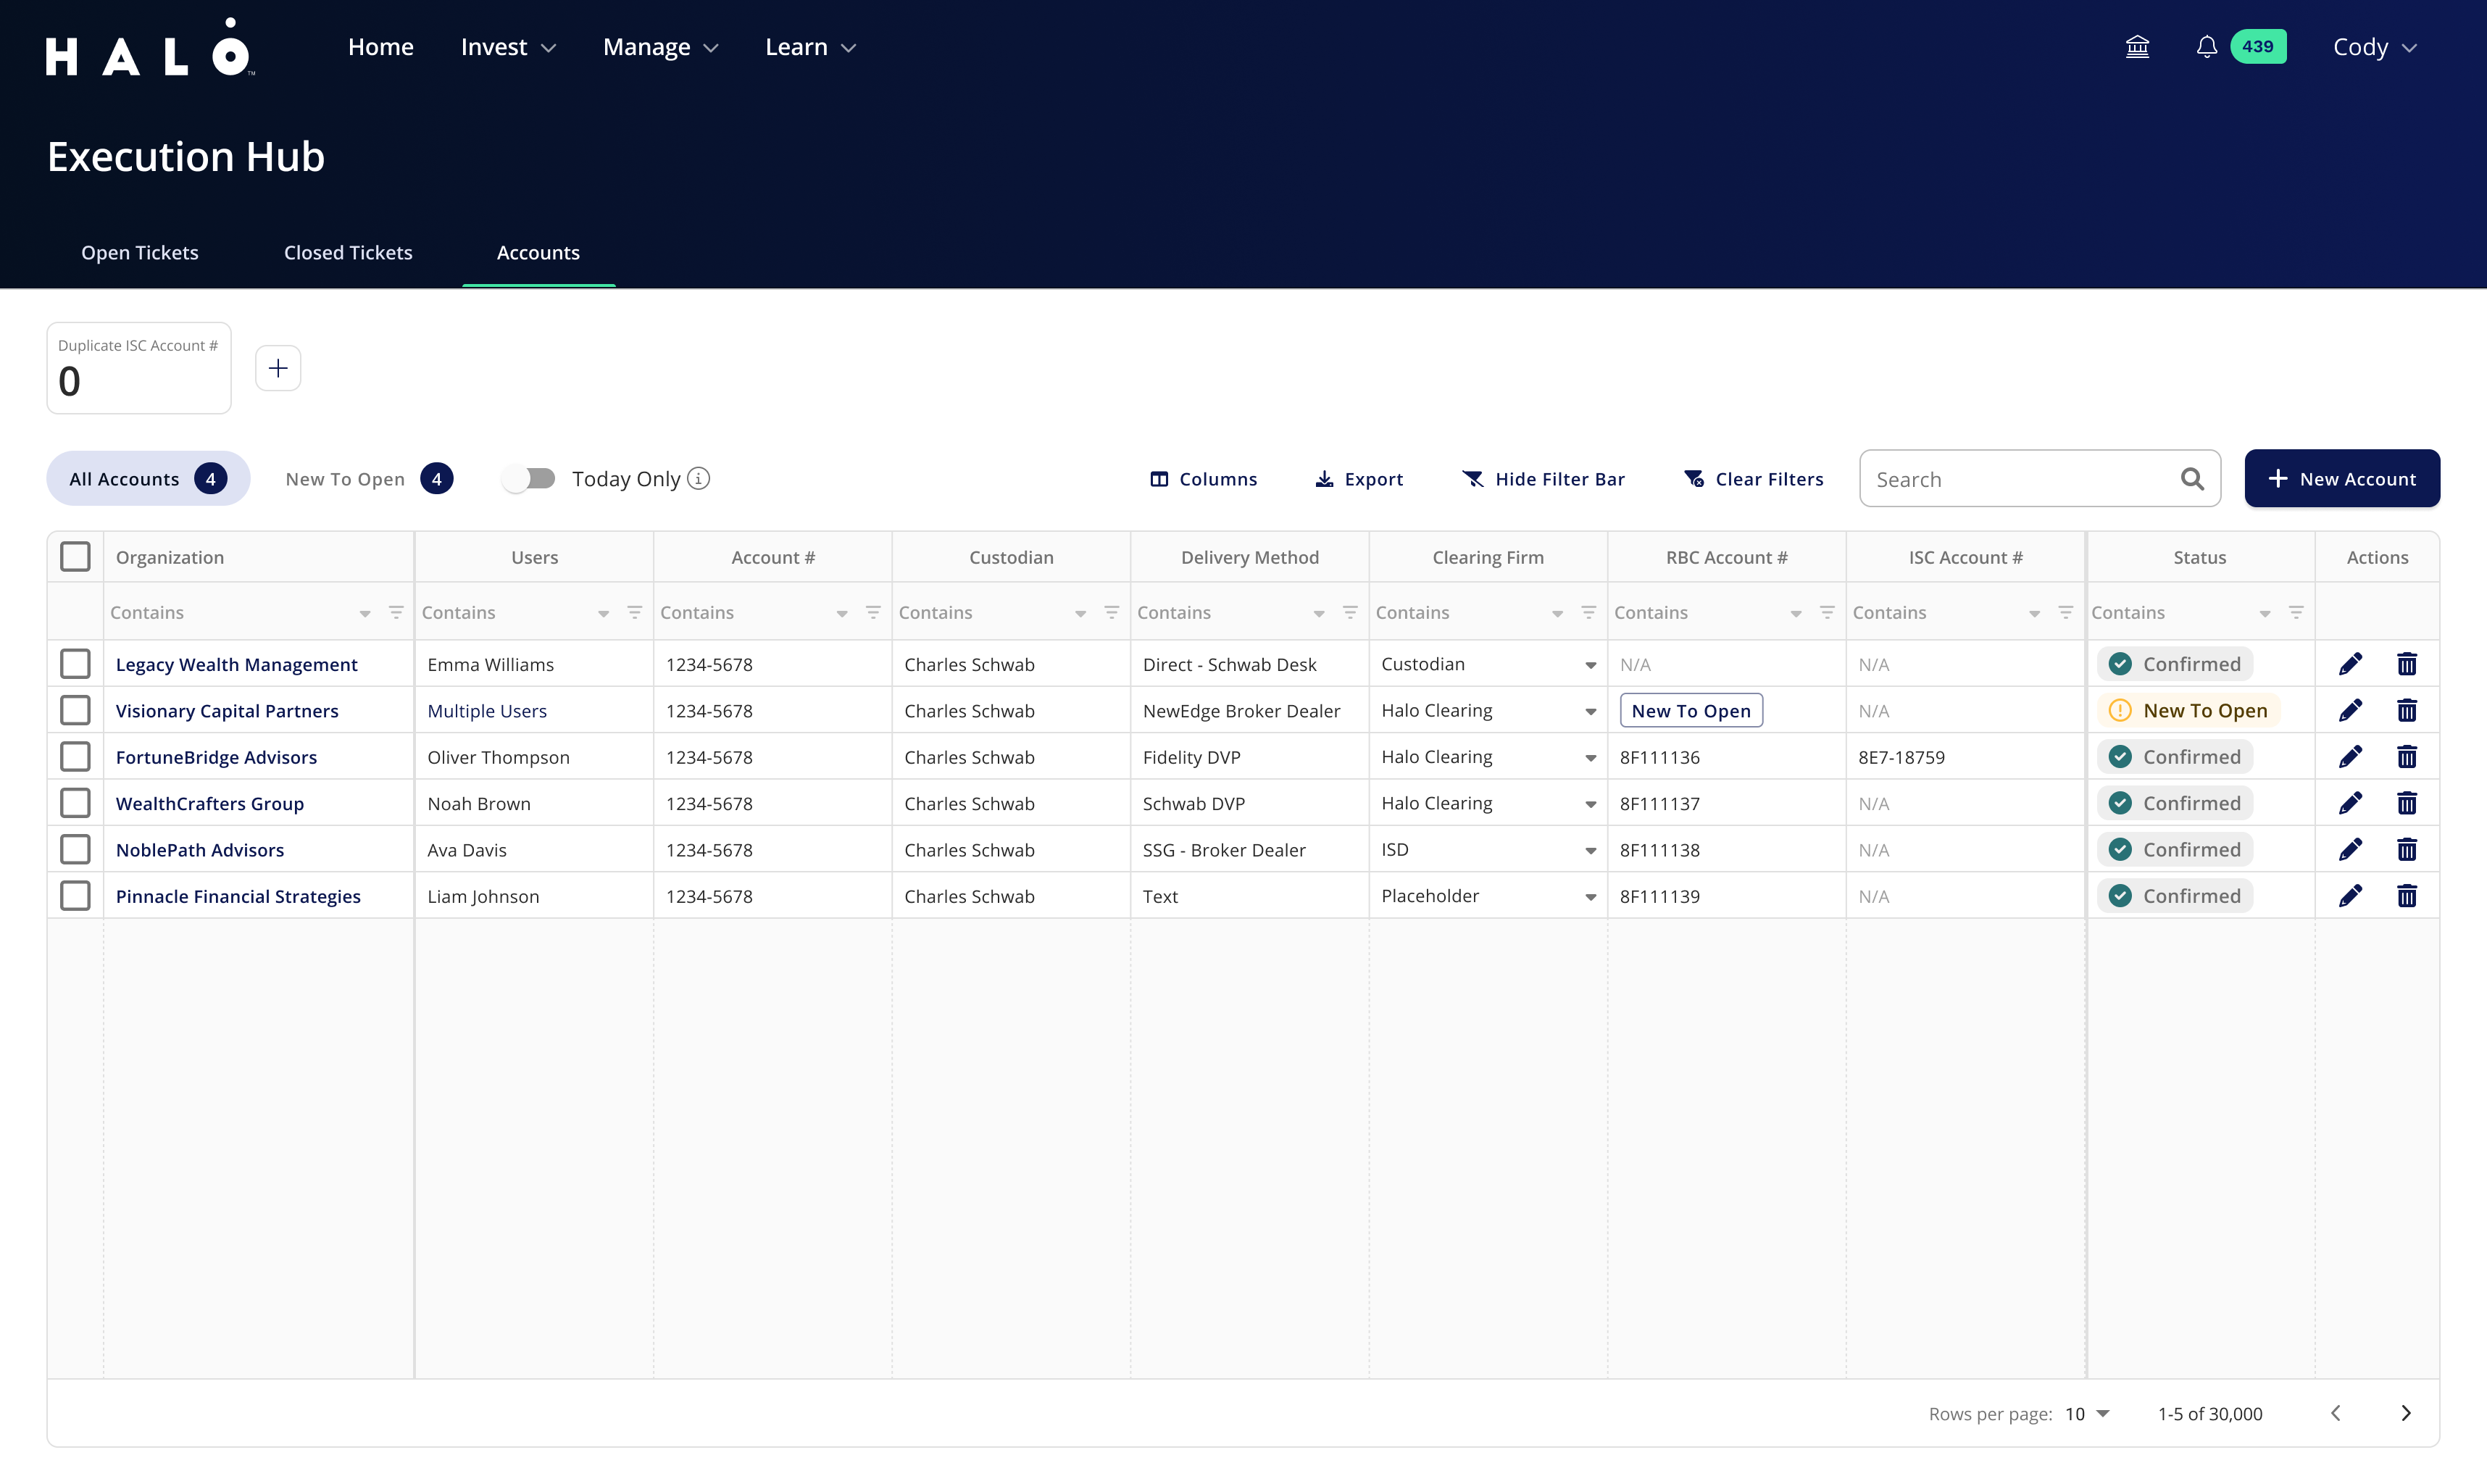Go to the next page arrow
Image resolution: width=2487 pixels, height=1484 pixels.
(x=2405, y=1413)
